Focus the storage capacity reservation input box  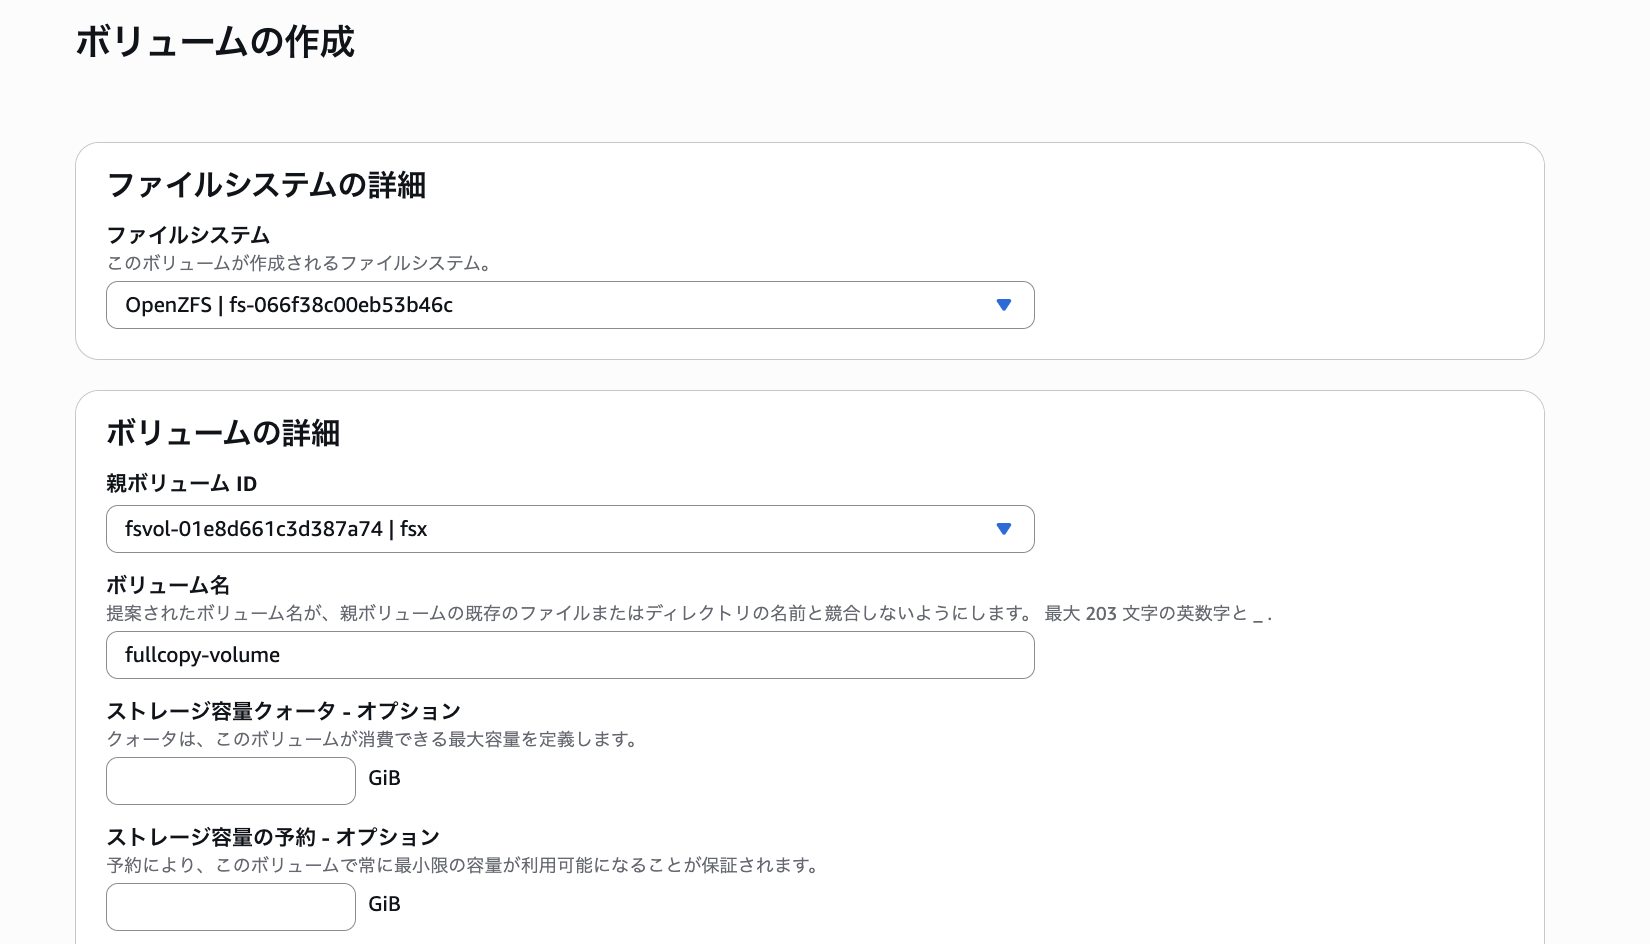(x=231, y=907)
